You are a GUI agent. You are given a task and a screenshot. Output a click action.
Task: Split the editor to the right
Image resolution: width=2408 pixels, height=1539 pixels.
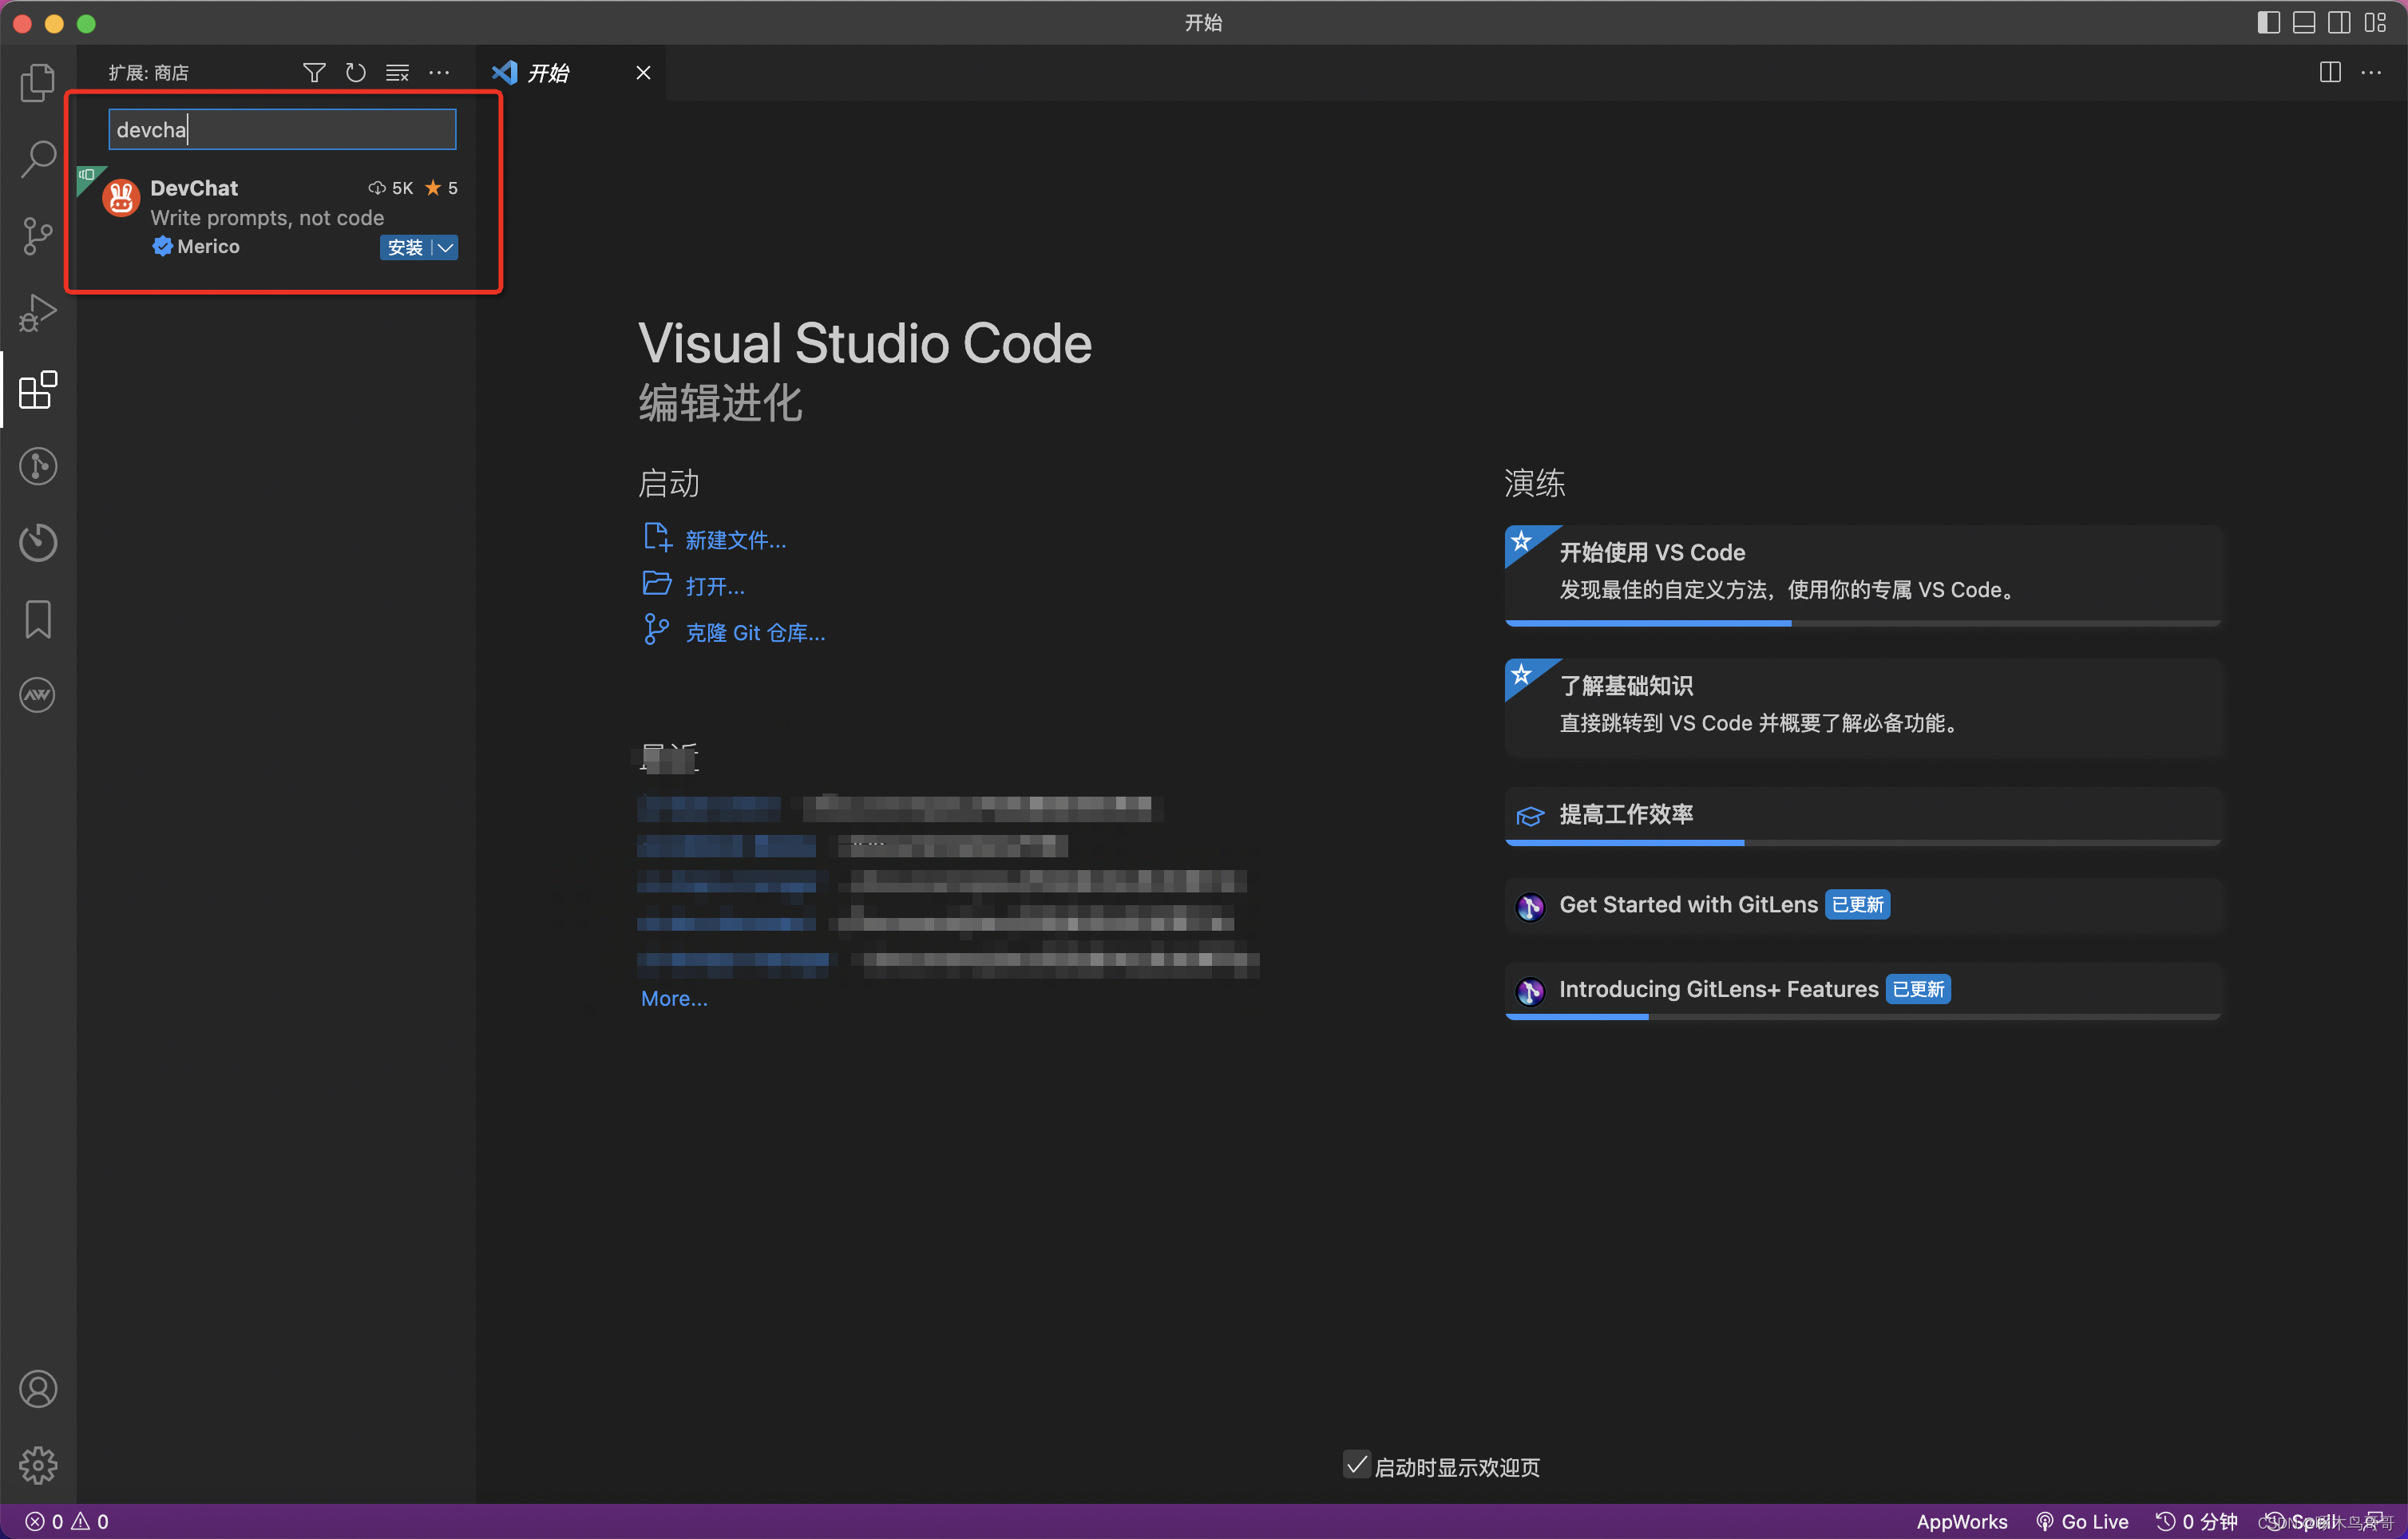[2330, 73]
